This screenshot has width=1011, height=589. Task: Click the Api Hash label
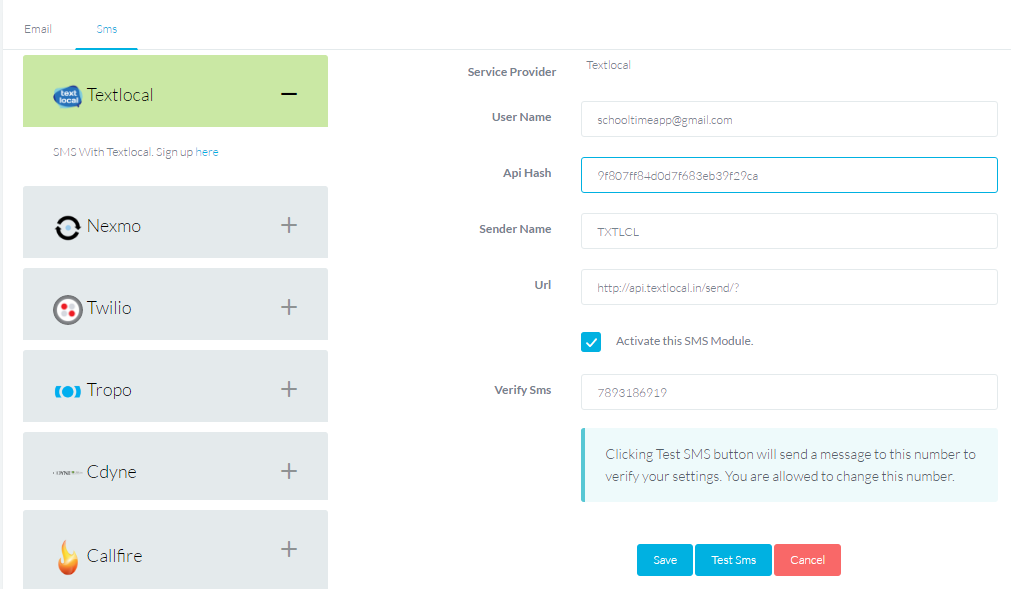point(527,173)
